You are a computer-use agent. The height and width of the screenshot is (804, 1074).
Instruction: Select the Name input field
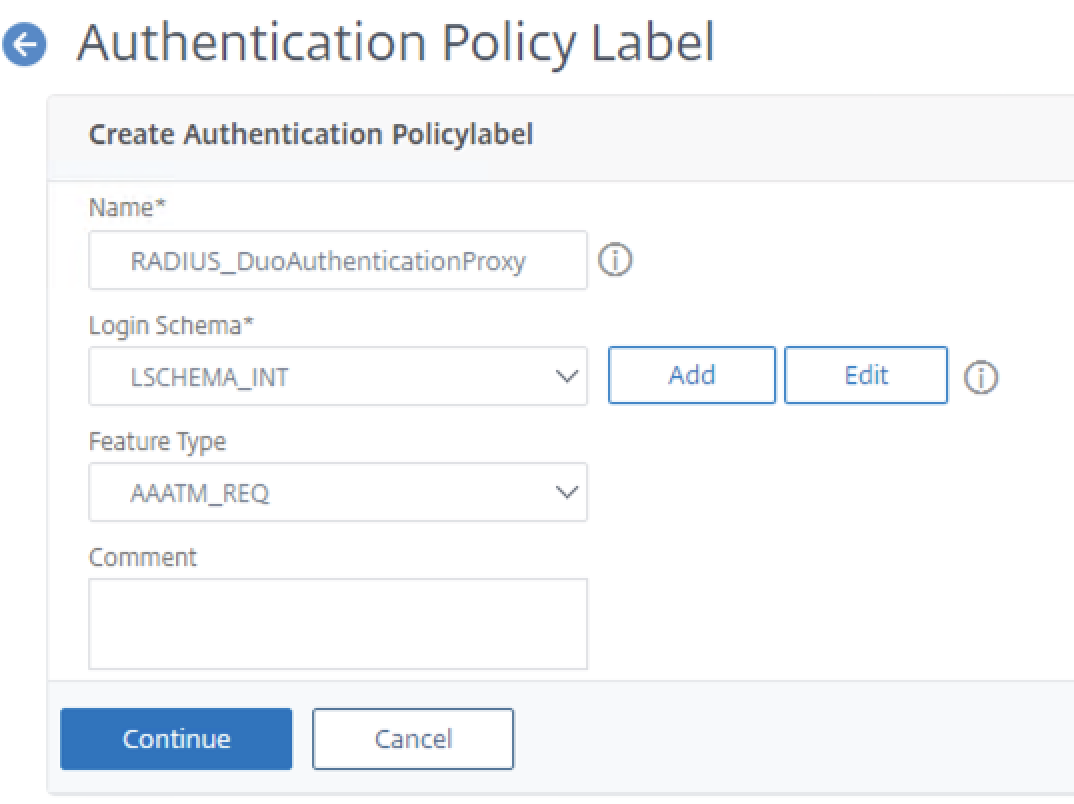coord(337,260)
